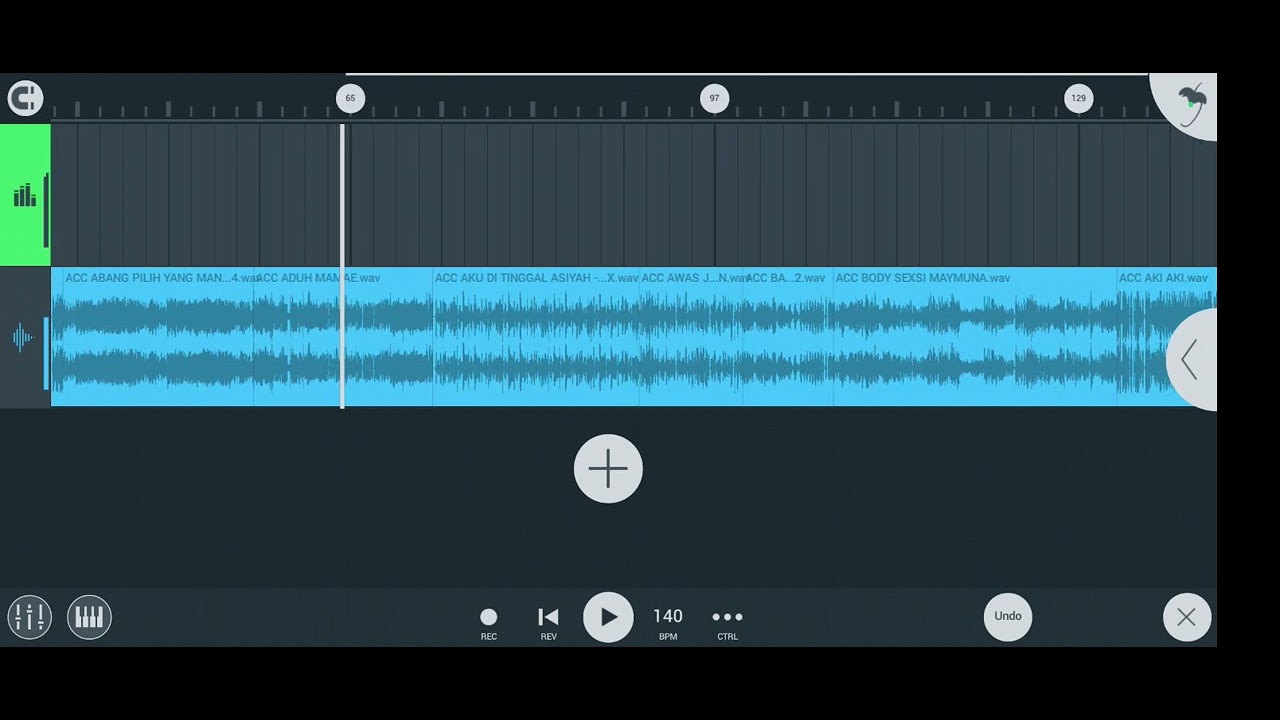Select ACC BA...2.wav audio clip
This screenshot has height=720, width=1280.
[x=788, y=337]
